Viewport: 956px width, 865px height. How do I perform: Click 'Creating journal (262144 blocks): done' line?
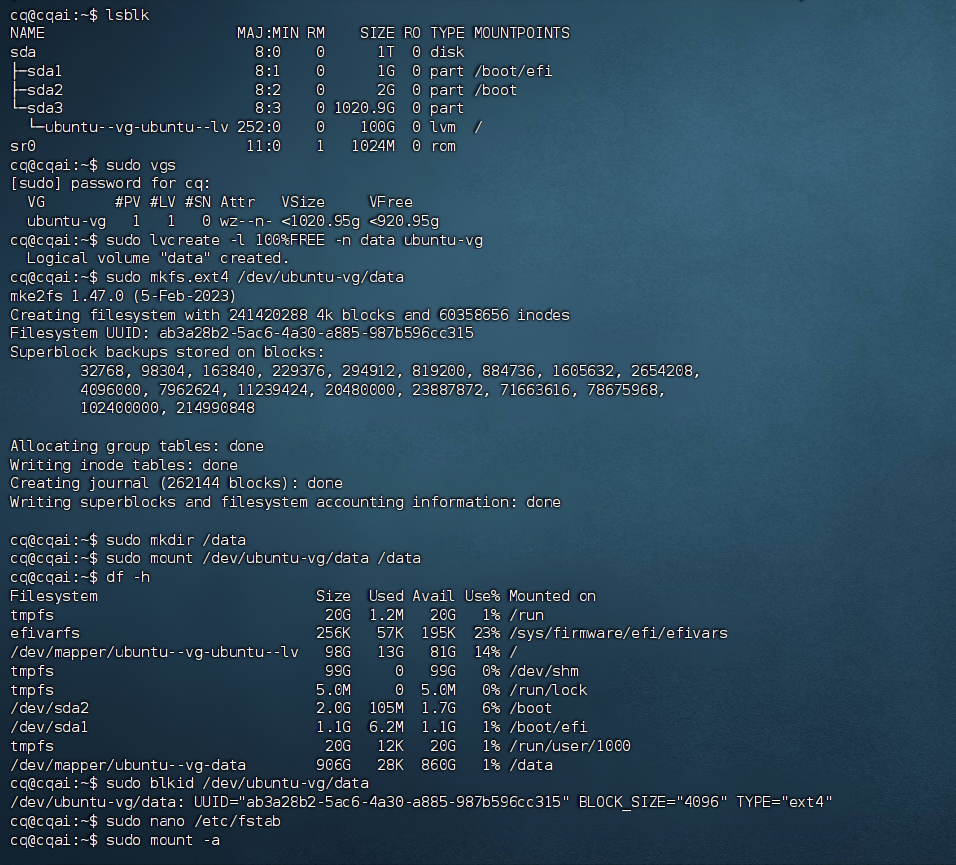(x=176, y=483)
